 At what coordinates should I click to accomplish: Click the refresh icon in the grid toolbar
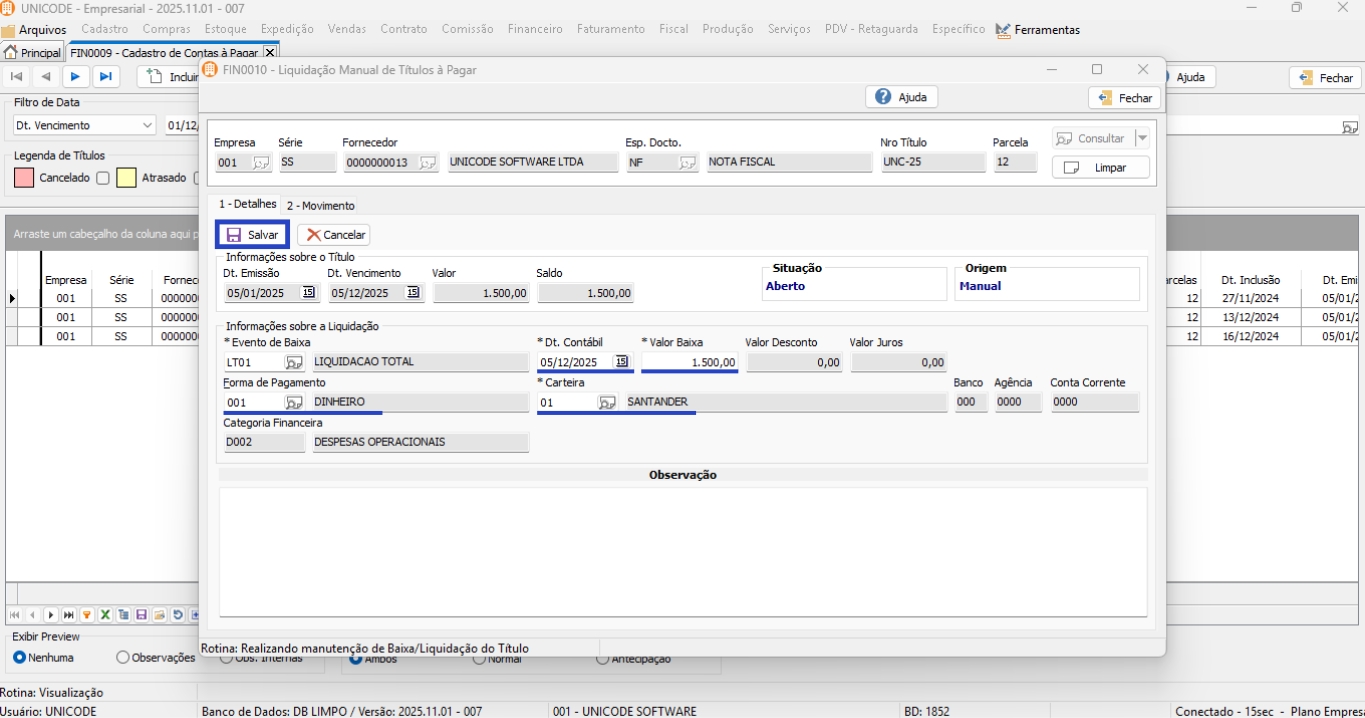[x=178, y=615]
